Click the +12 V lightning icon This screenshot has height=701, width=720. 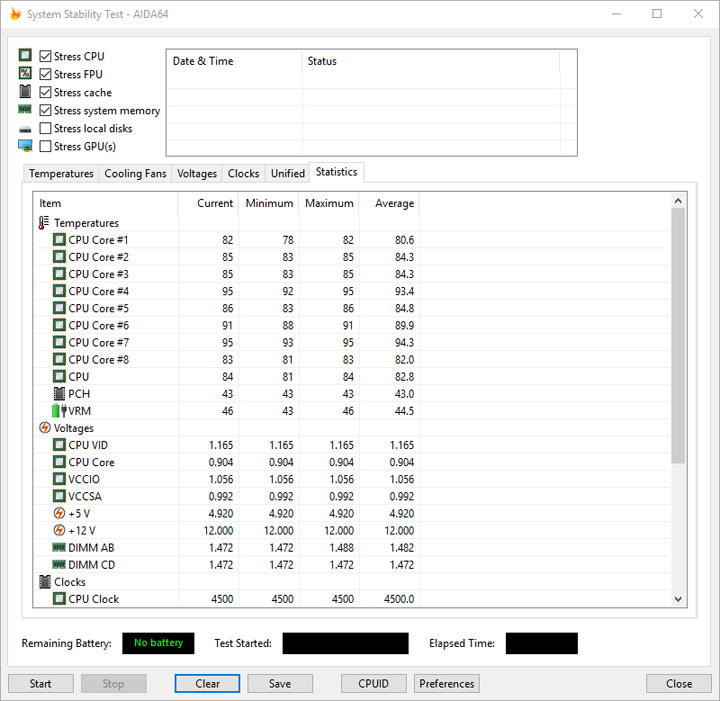click(x=59, y=530)
